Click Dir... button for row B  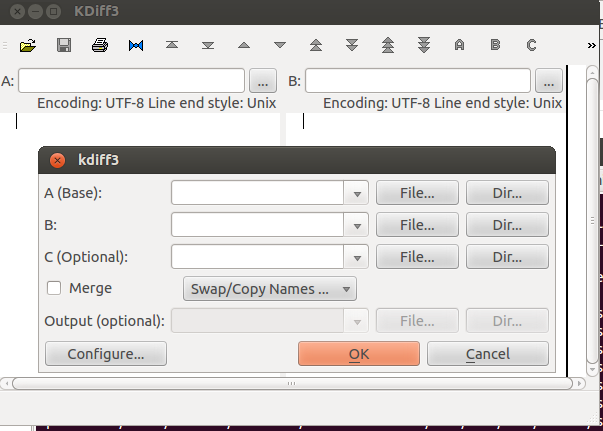507,225
